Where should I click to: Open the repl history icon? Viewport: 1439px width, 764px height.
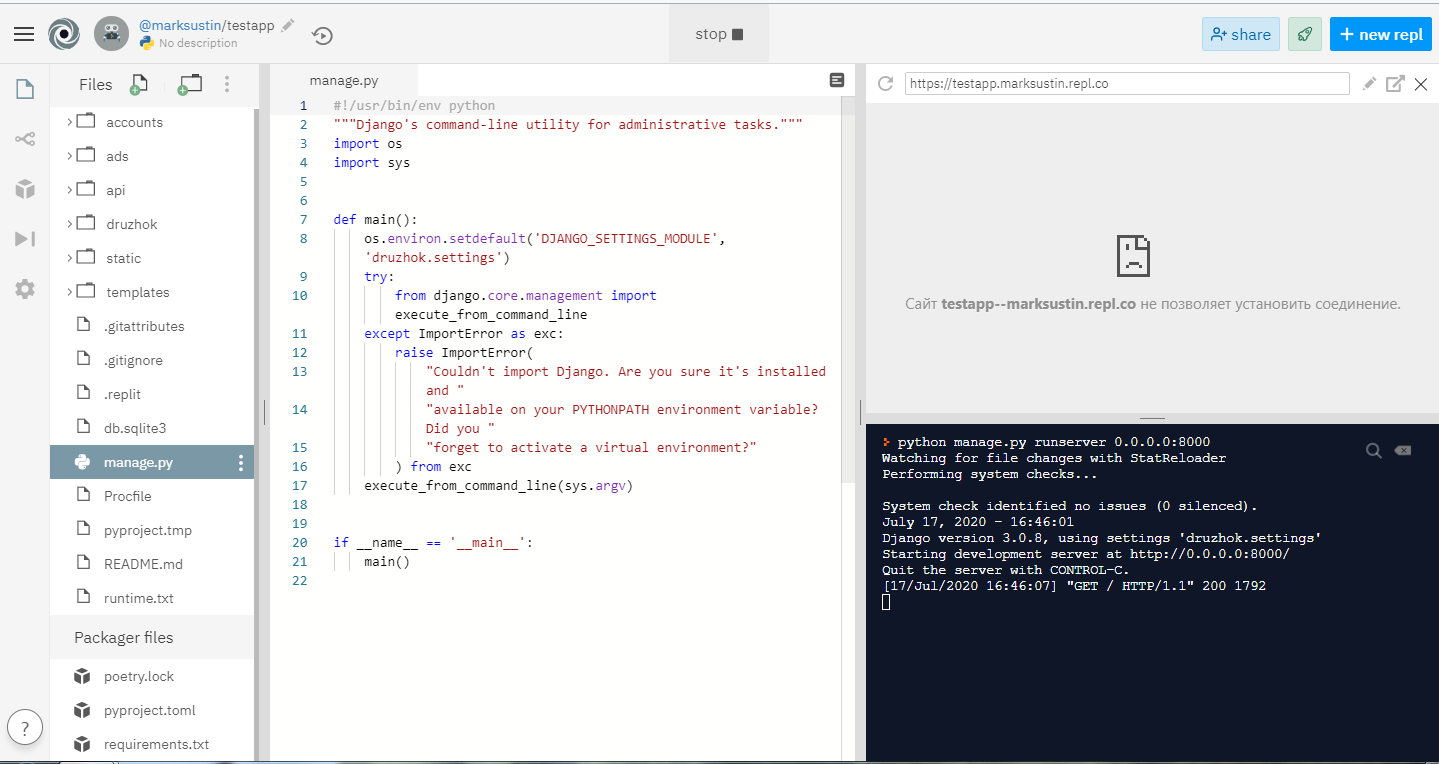322,35
